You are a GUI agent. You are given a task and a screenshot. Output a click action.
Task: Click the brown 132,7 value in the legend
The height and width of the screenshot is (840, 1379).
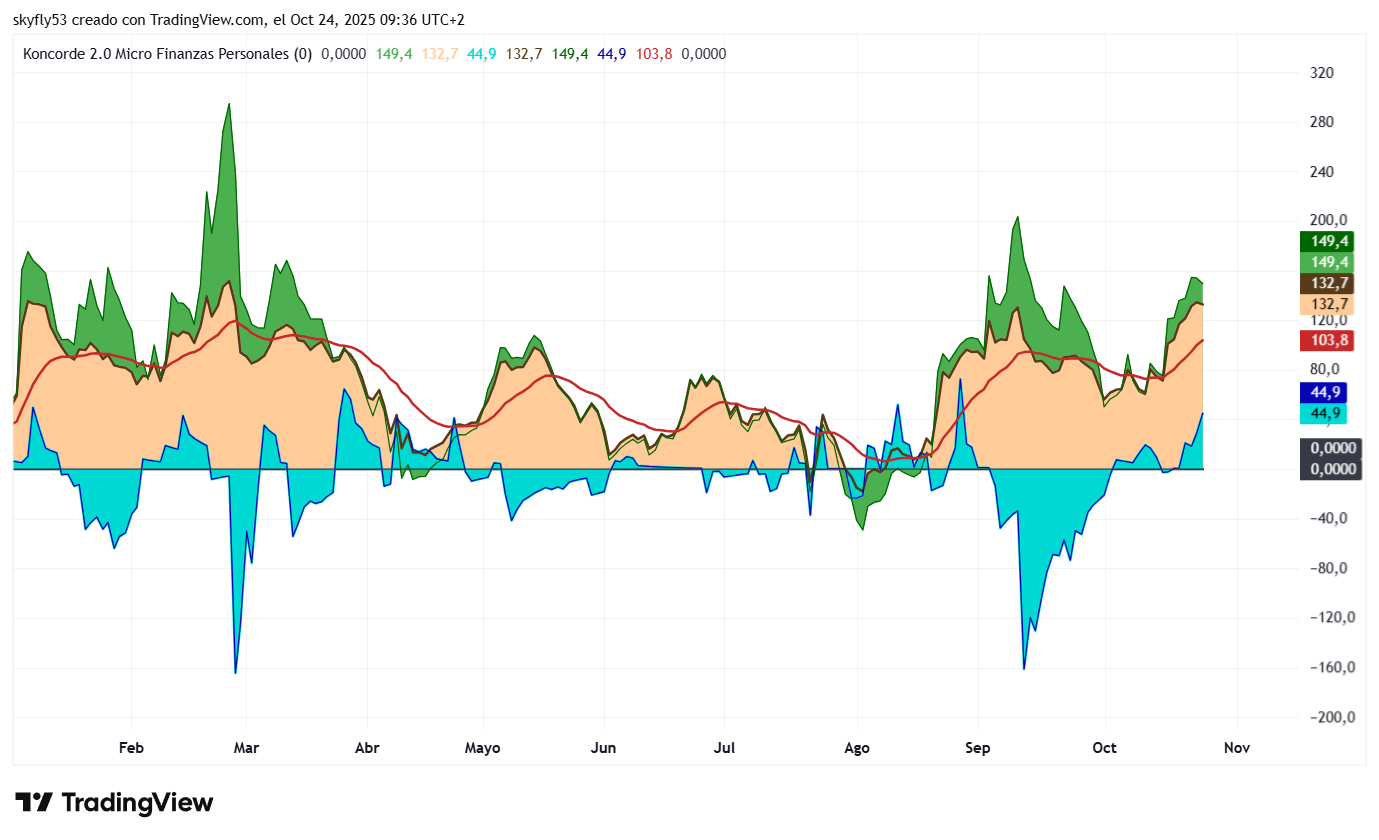tap(524, 54)
